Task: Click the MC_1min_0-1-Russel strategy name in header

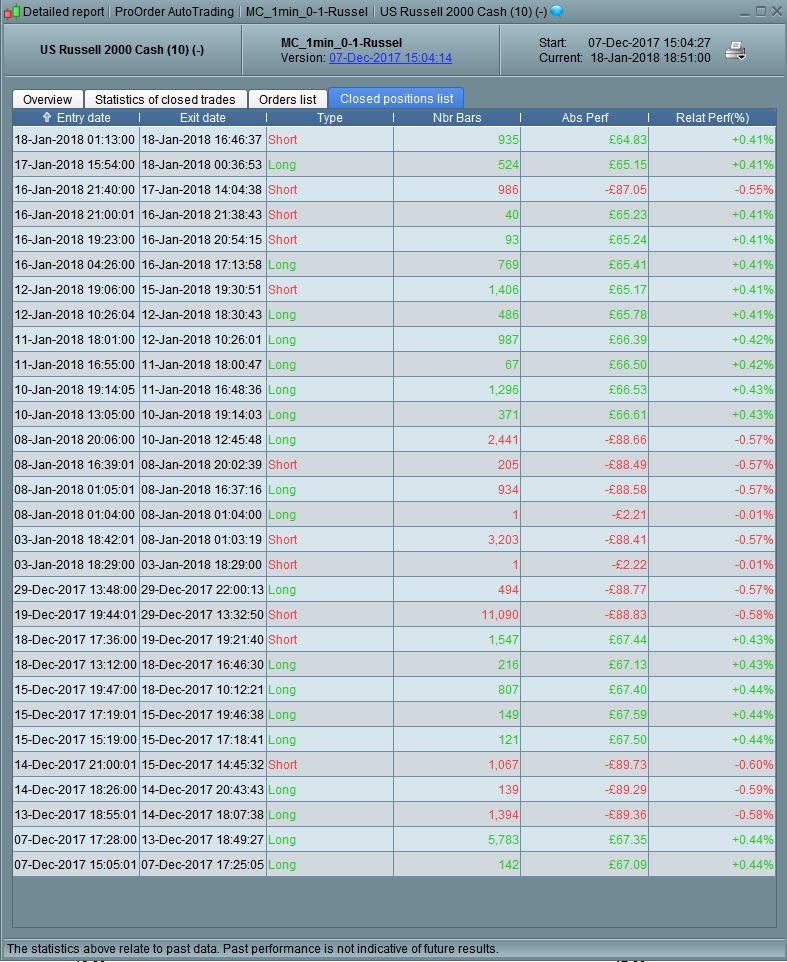Action: coord(341,43)
